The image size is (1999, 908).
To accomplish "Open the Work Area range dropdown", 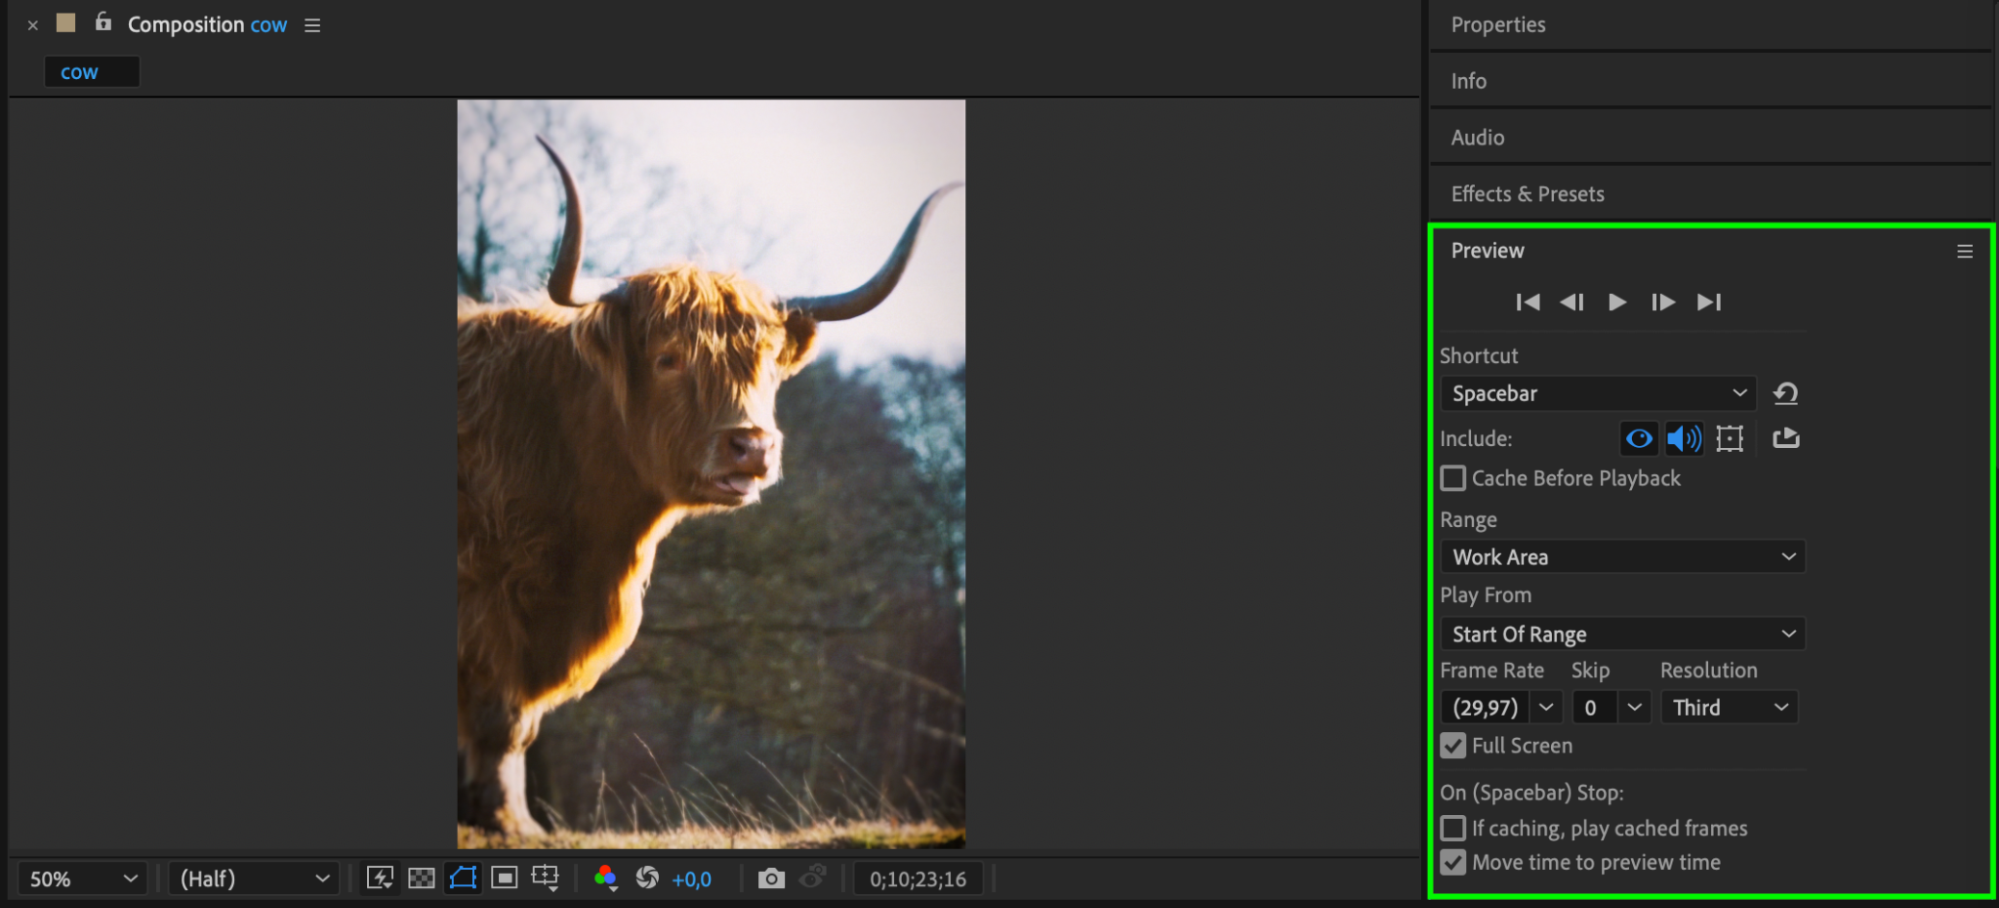I will [x=1622, y=557].
